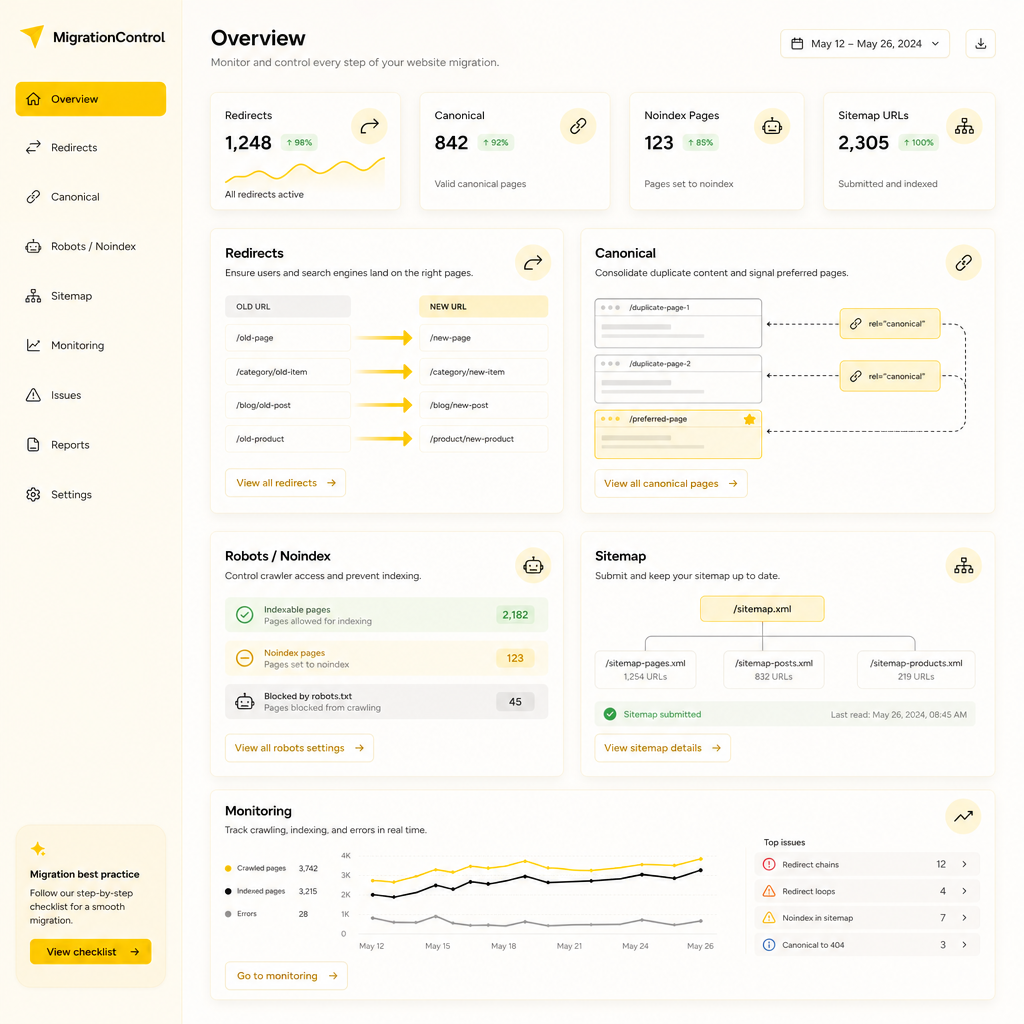1024x1024 pixels.
Task: Expand the Redirect chains issue chevron
Action: (965, 864)
